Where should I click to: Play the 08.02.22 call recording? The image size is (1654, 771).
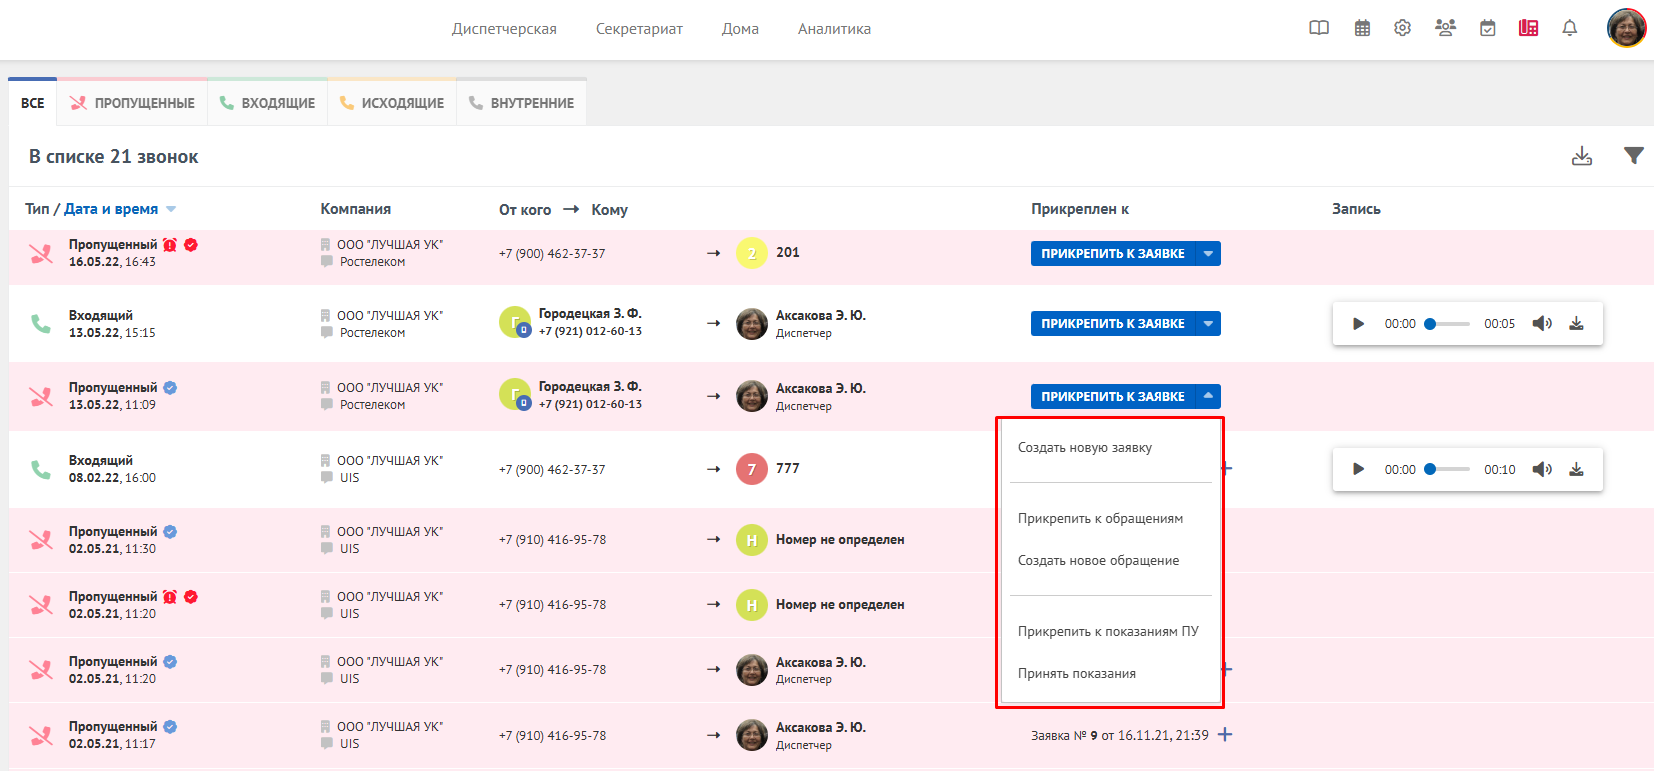coord(1358,469)
